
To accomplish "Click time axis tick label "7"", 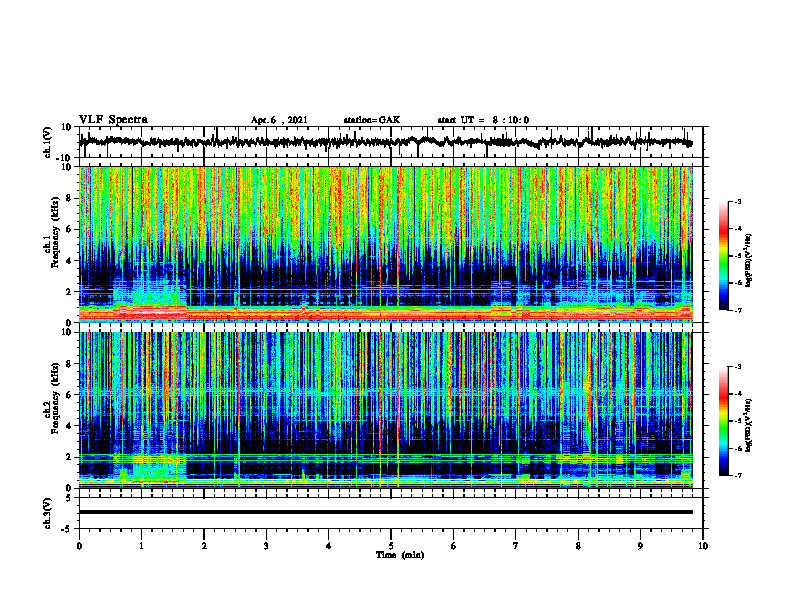I will [x=516, y=546].
